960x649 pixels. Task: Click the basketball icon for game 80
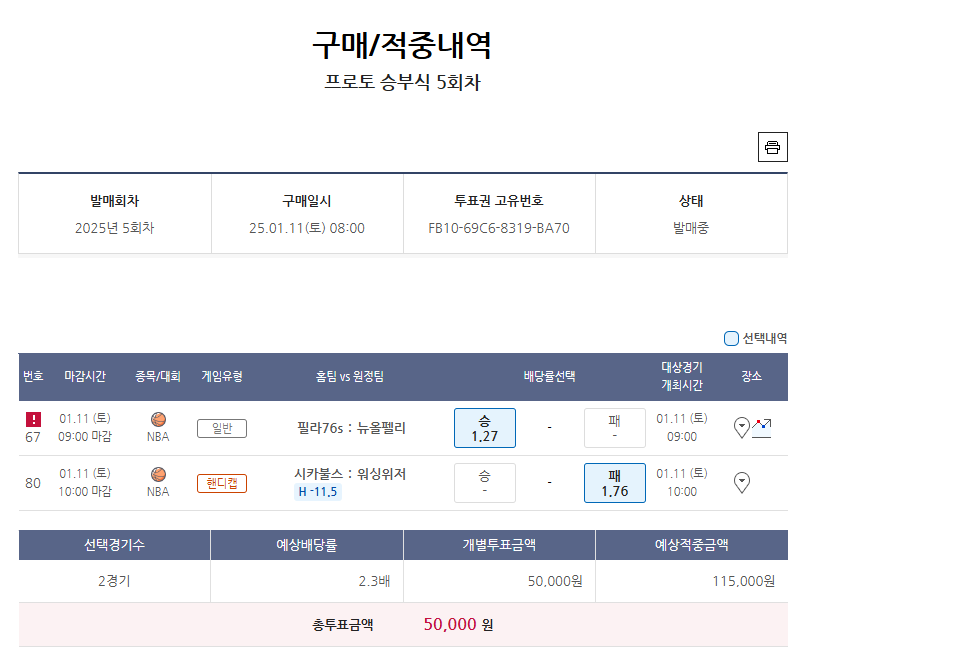coord(158,474)
